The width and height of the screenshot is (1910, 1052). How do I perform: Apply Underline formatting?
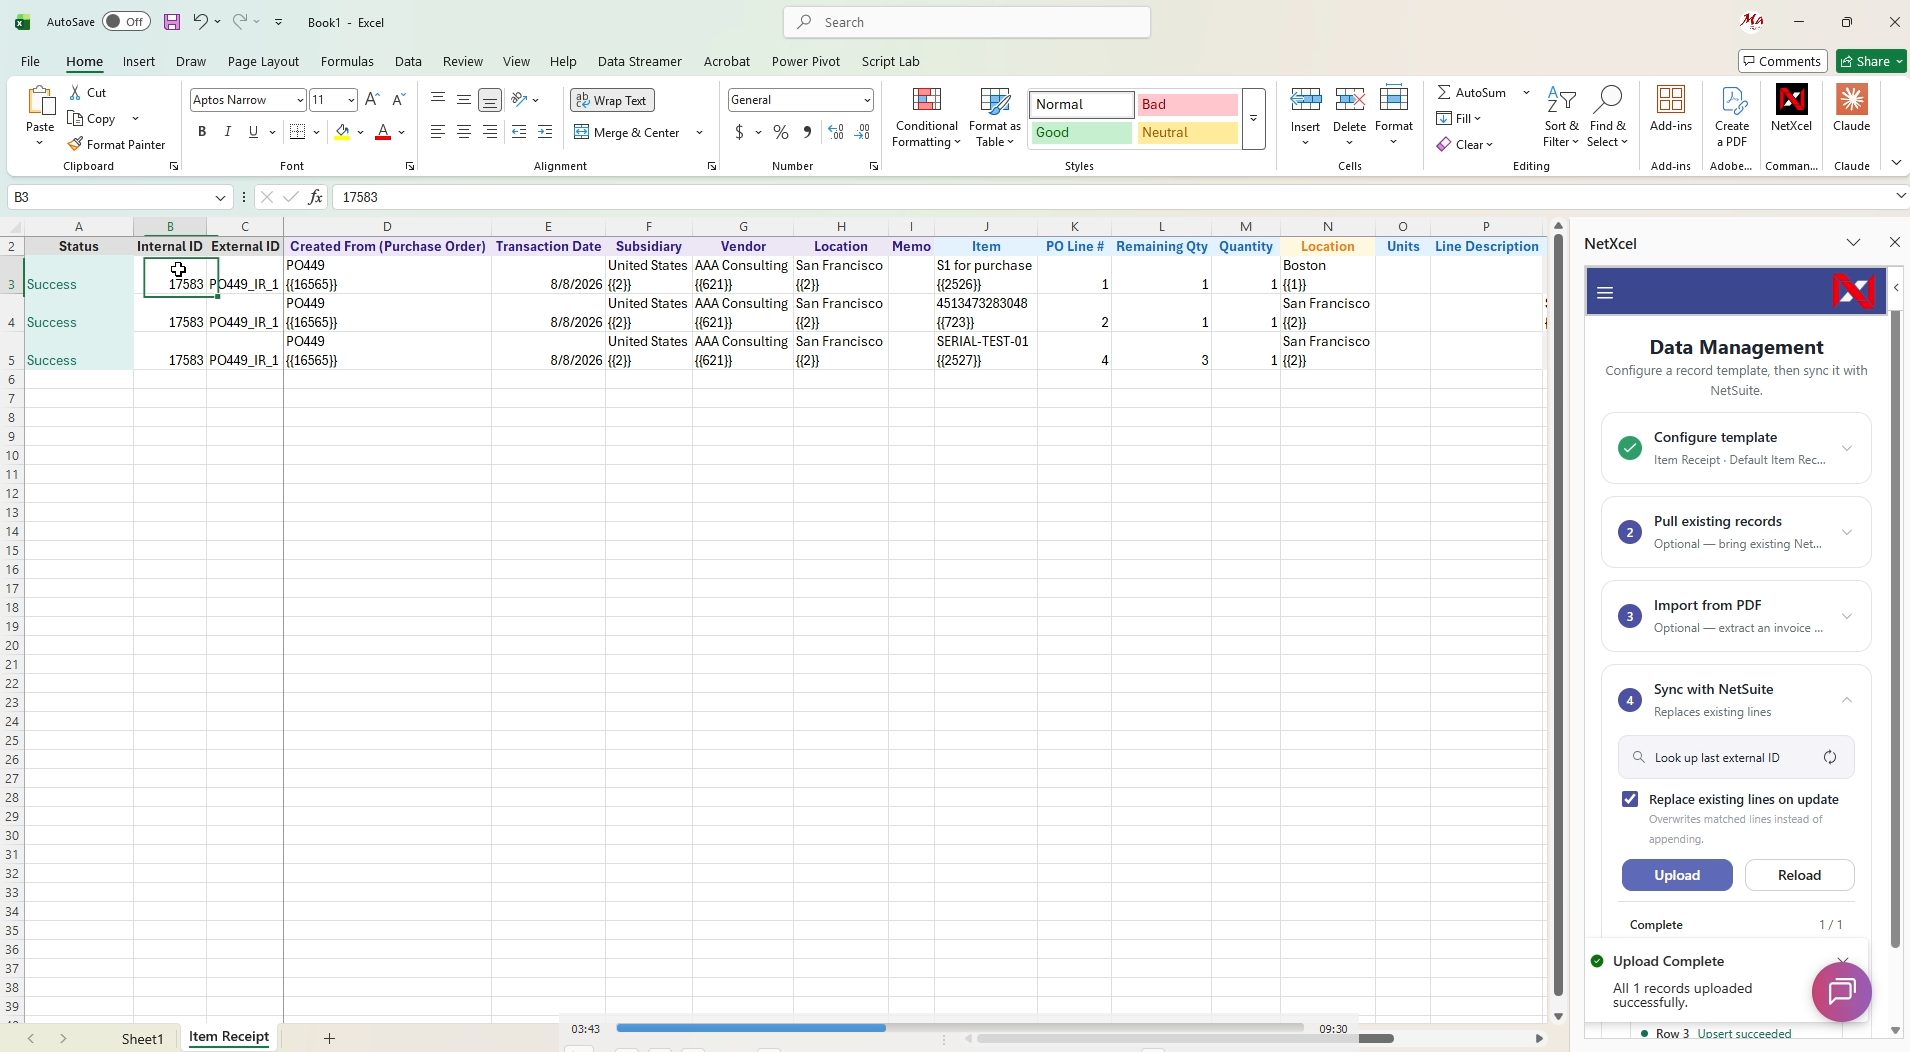253,132
